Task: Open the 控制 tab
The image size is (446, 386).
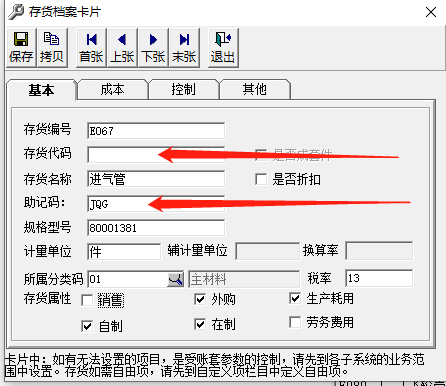Action: (x=183, y=89)
